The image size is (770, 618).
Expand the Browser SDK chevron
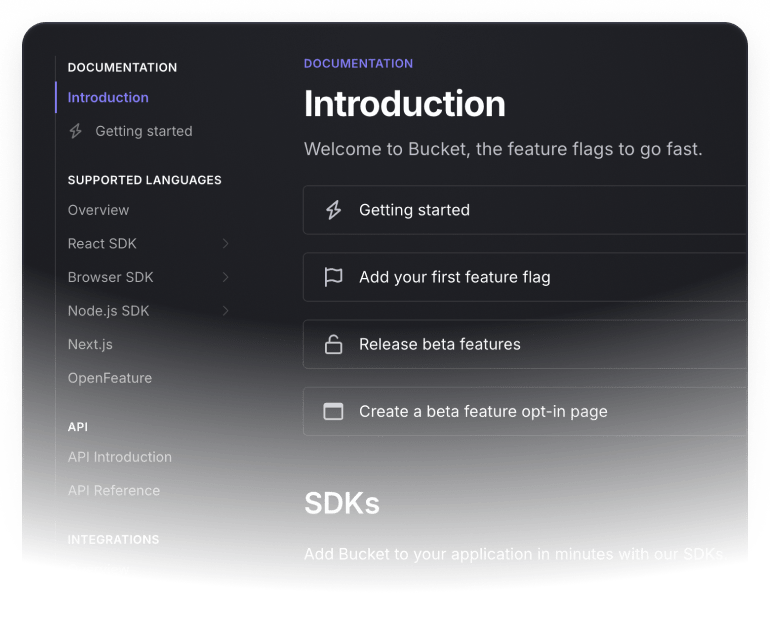coord(225,277)
